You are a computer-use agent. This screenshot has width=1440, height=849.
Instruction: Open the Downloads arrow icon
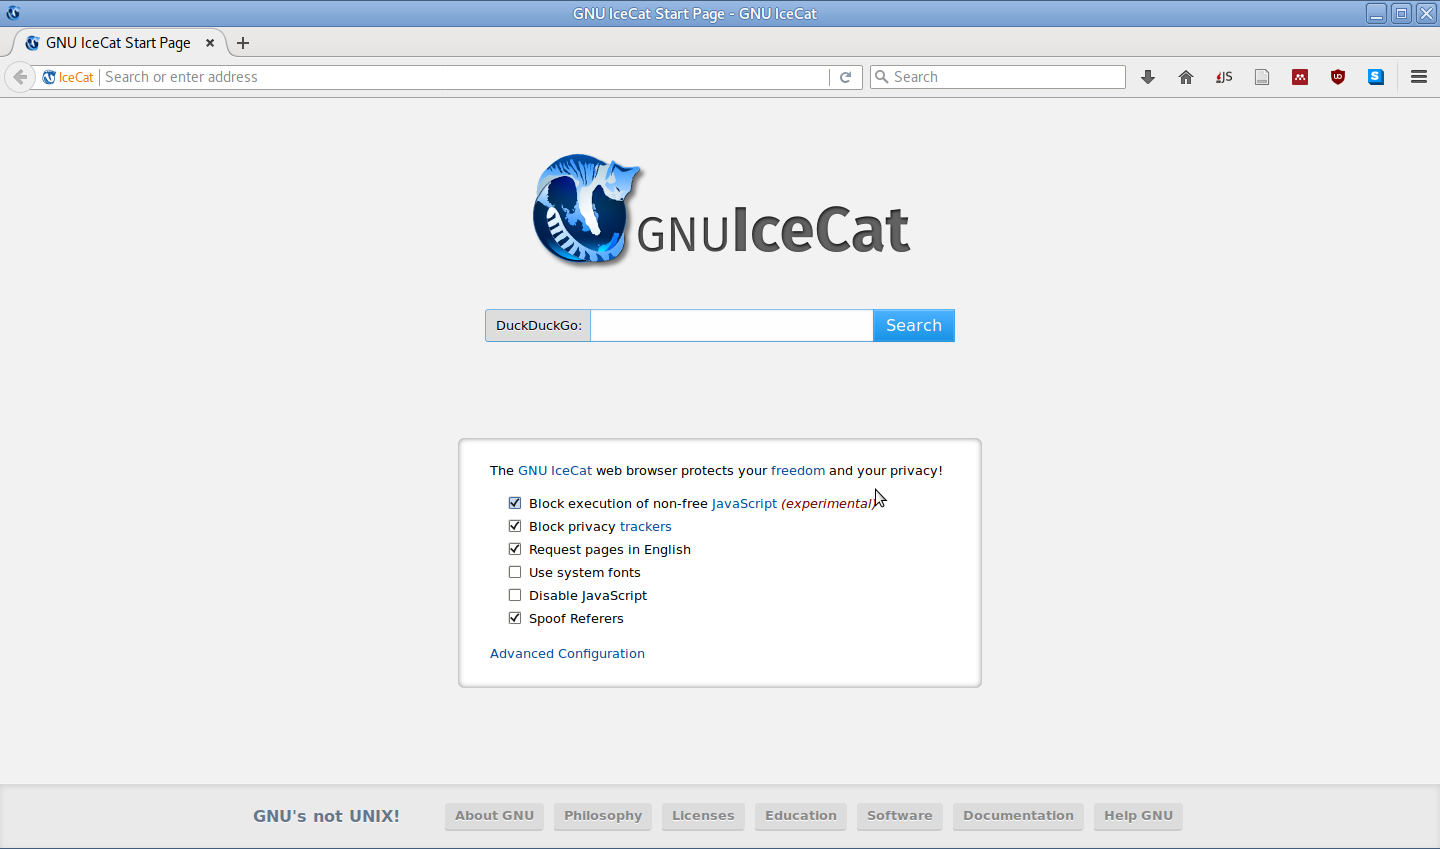[1148, 77]
